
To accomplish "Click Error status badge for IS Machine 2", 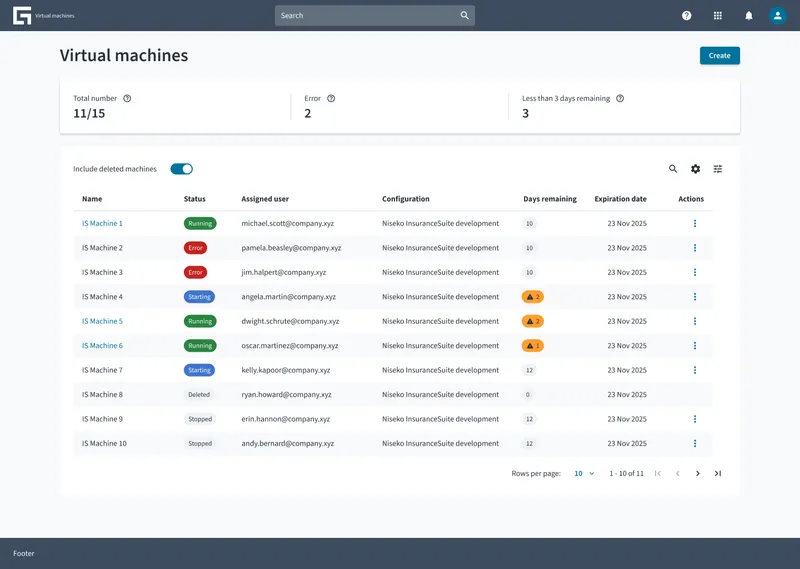I will (x=195, y=248).
